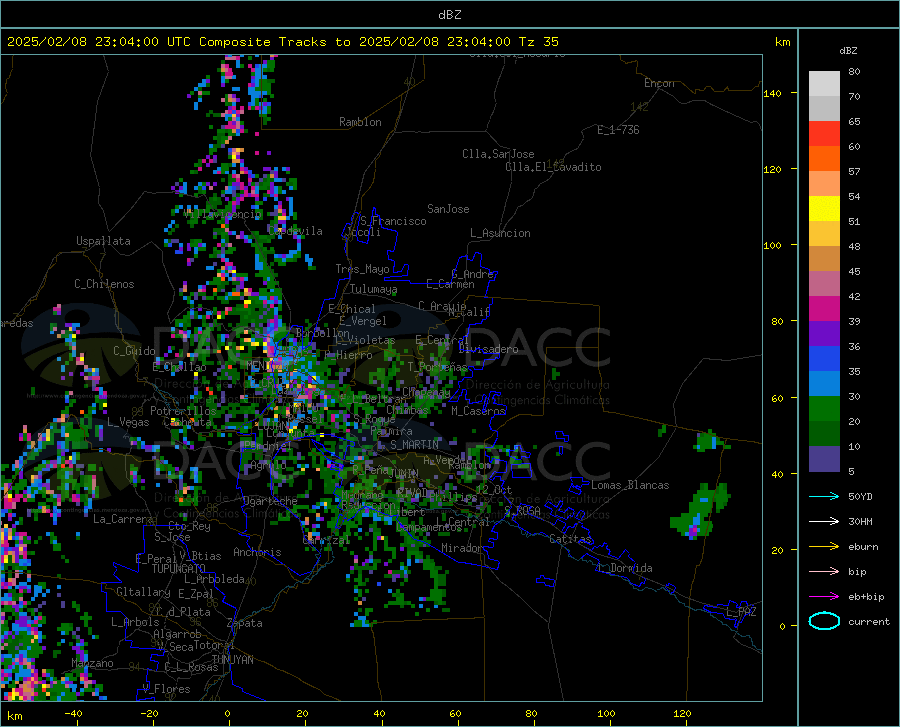The width and height of the screenshot is (900, 727).
Task: Select the Tres_Mayo label
Action: [x=362, y=269]
